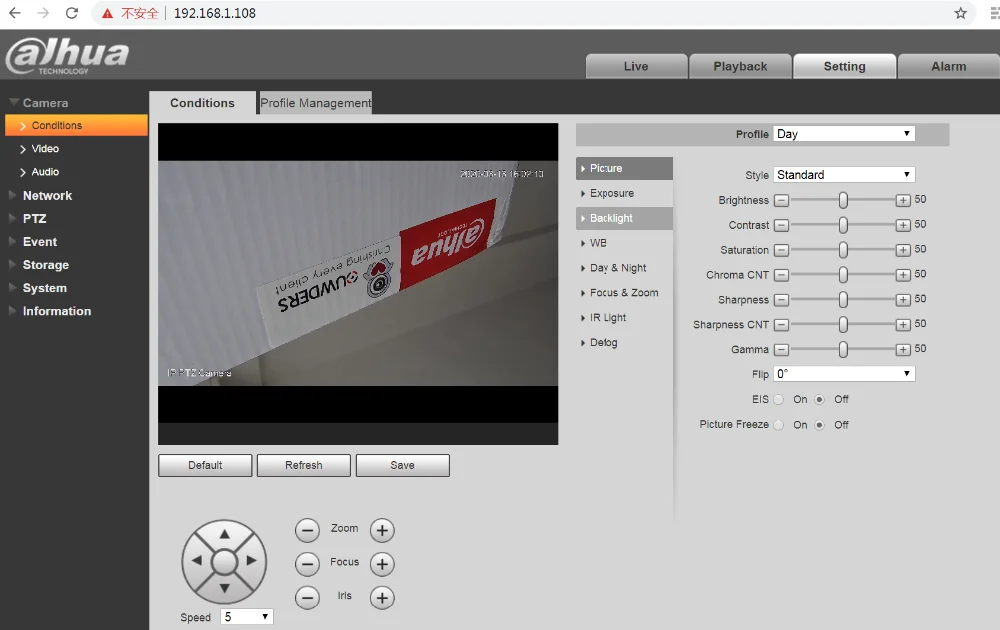
Task: Increase Sharpness with the plus icon
Action: click(x=903, y=300)
